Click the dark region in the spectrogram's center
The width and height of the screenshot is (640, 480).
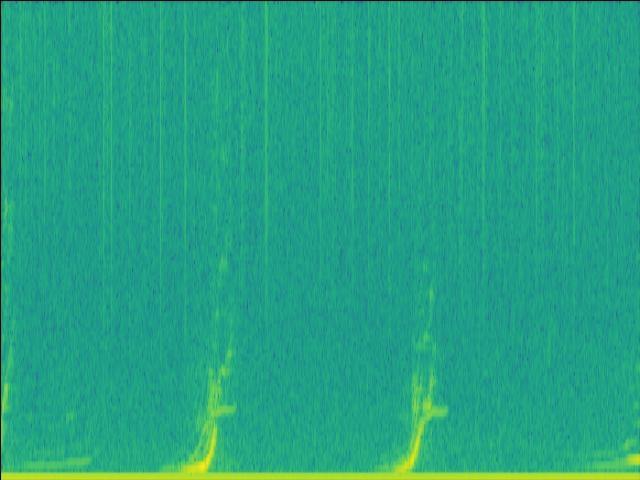pos(320,240)
